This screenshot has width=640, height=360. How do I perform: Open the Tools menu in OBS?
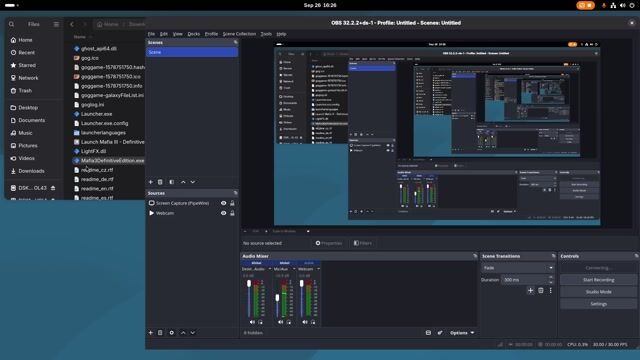(266, 34)
